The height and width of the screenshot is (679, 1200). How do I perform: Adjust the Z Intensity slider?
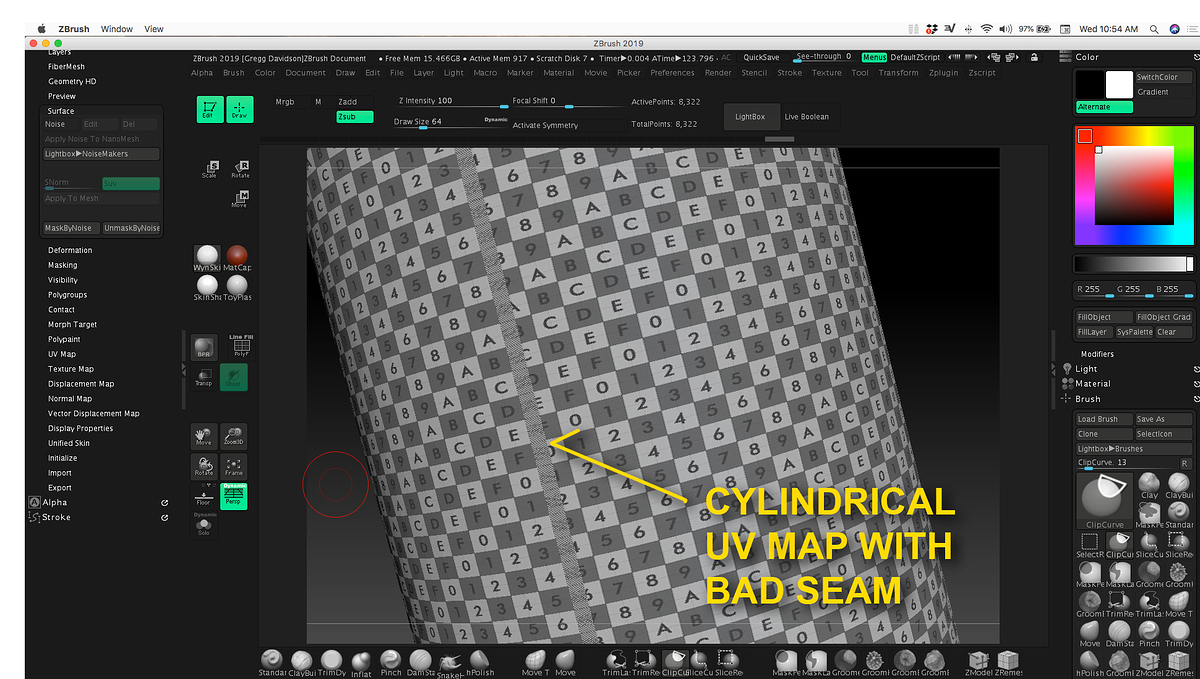coord(452,102)
